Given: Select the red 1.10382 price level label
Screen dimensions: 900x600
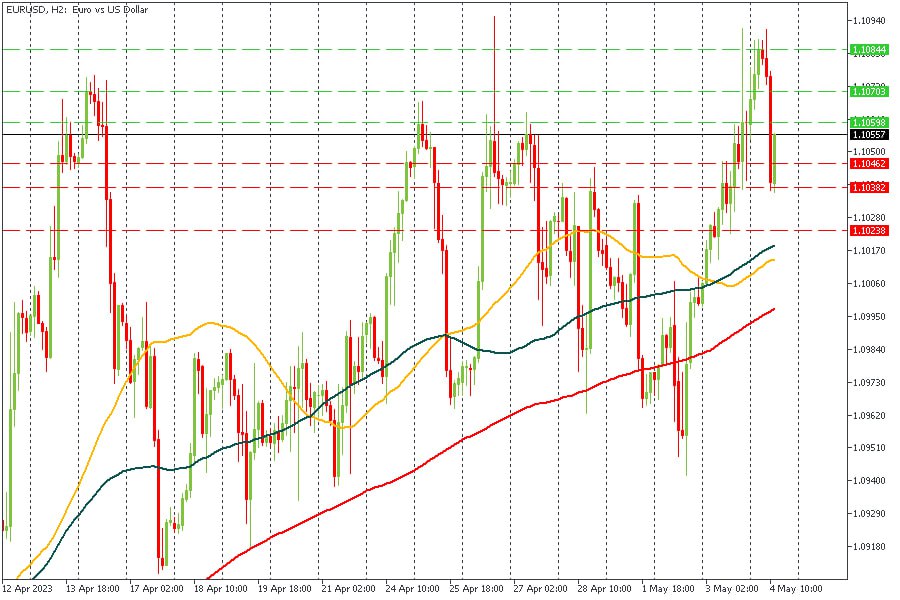Looking at the screenshot, I should [x=869, y=187].
